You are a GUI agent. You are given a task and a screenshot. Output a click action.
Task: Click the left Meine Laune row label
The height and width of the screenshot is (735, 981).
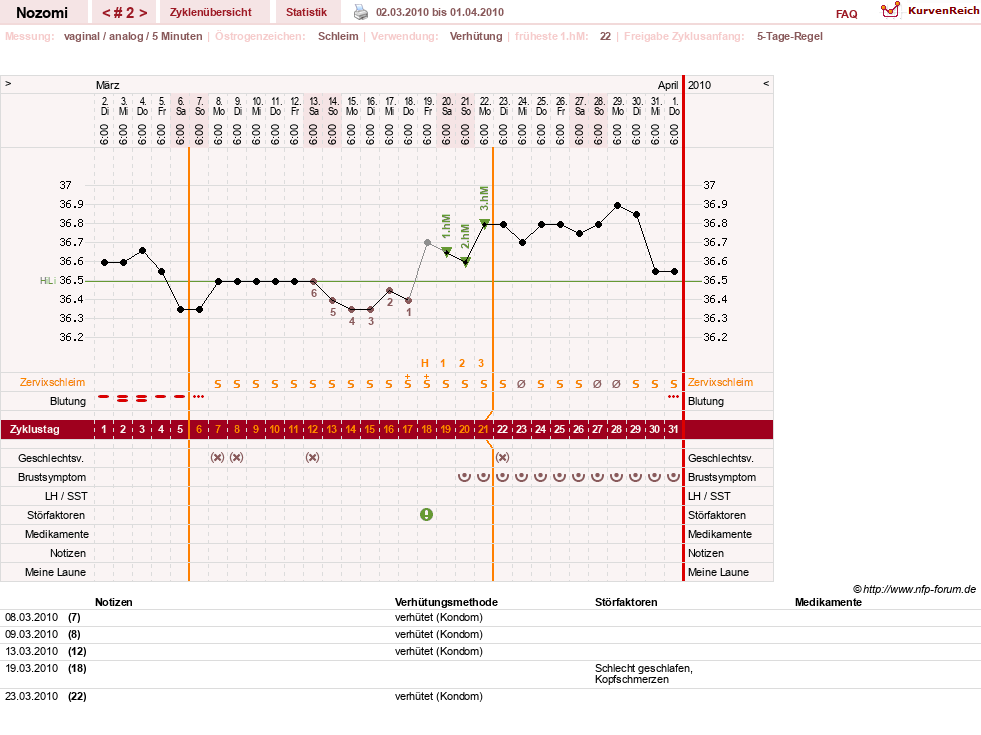point(55,572)
